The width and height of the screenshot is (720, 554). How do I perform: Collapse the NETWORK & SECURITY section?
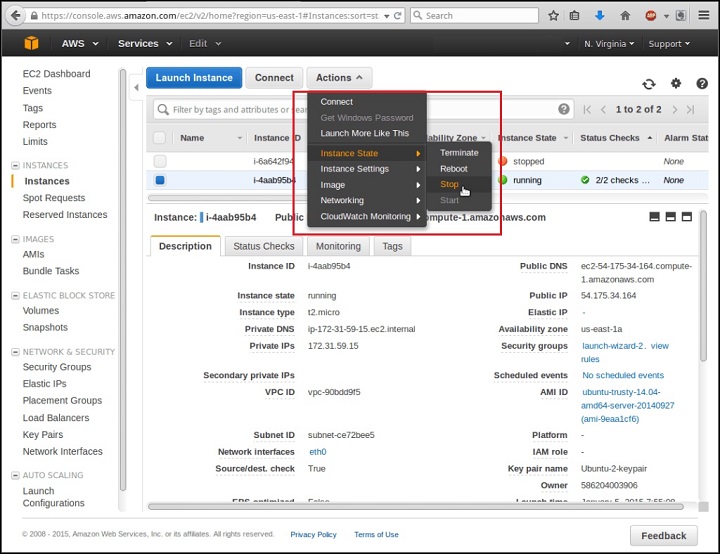[15, 352]
